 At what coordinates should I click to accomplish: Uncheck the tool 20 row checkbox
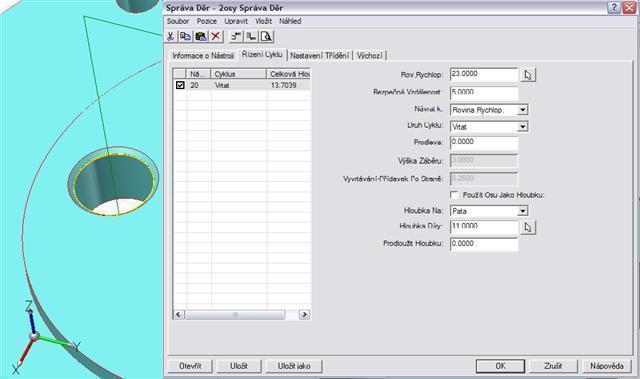(x=180, y=85)
